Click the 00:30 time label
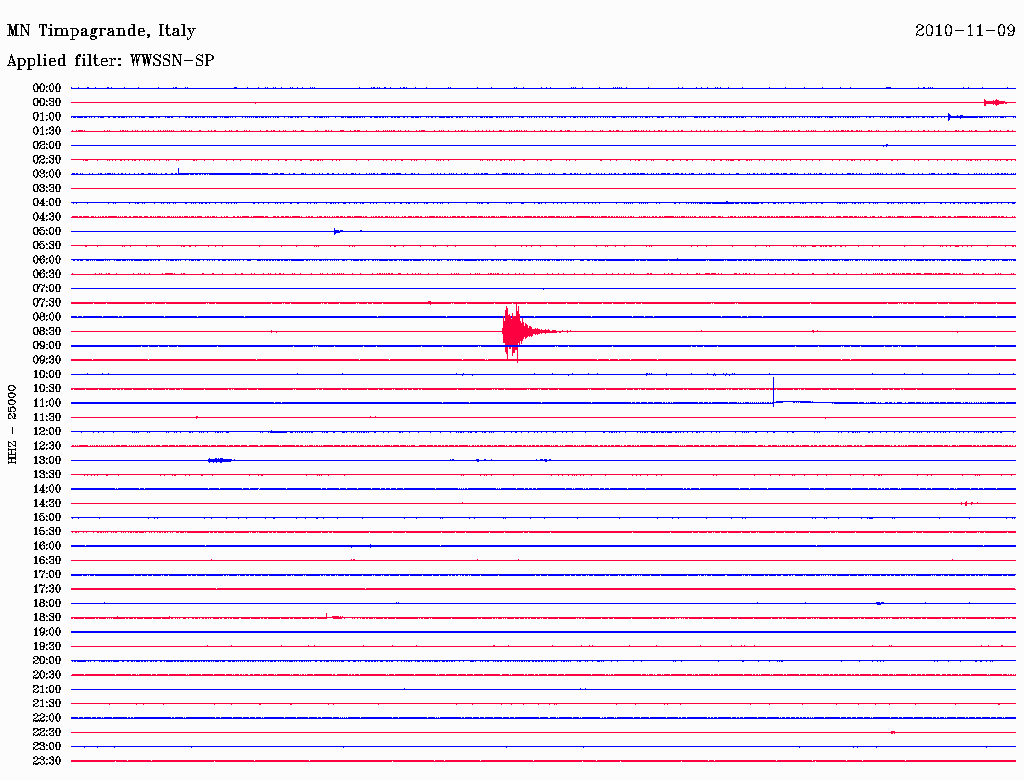 [x=47, y=103]
